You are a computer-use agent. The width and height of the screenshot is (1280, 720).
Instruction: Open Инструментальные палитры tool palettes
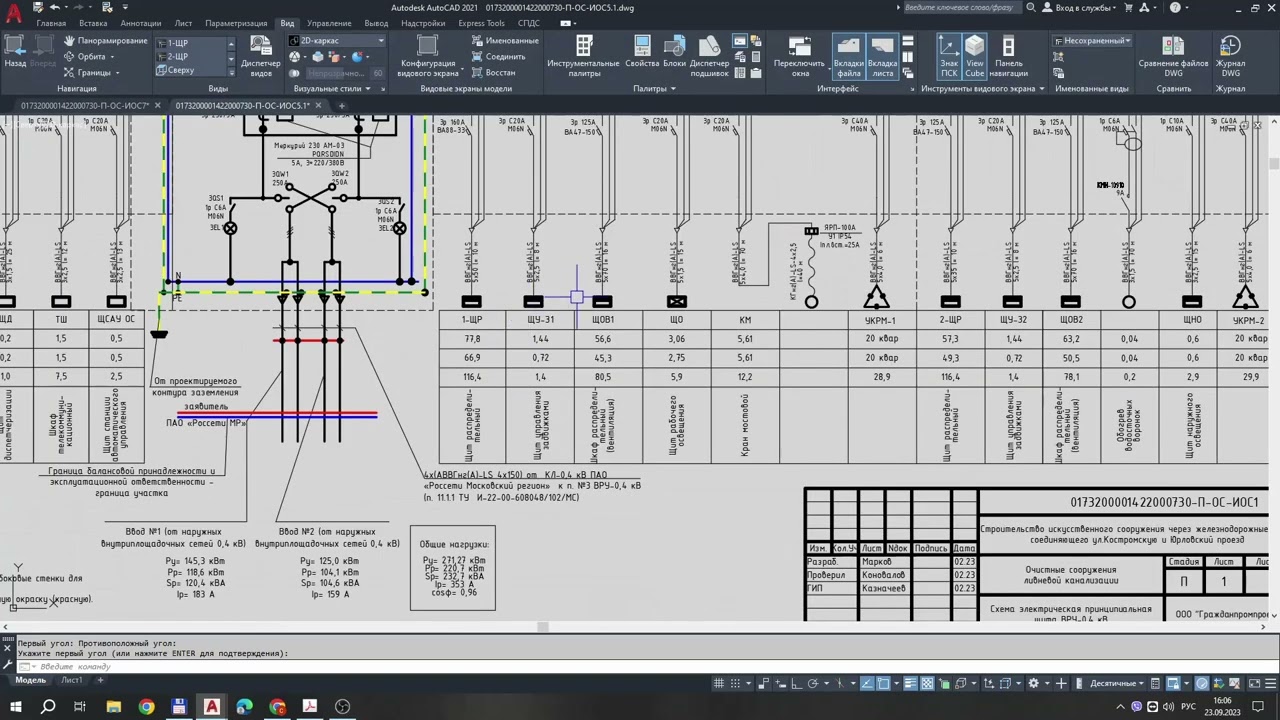point(583,56)
